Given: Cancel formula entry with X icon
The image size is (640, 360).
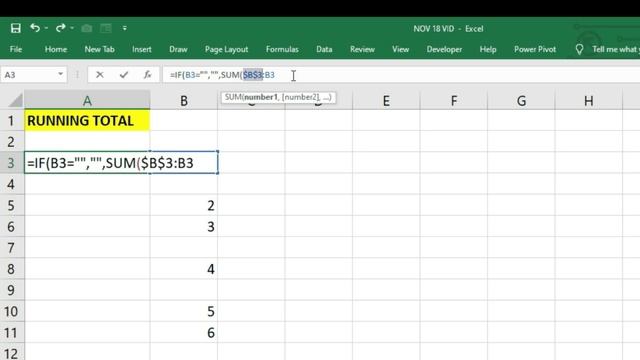Looking at the screenshot, I should (x=100, y=75).
